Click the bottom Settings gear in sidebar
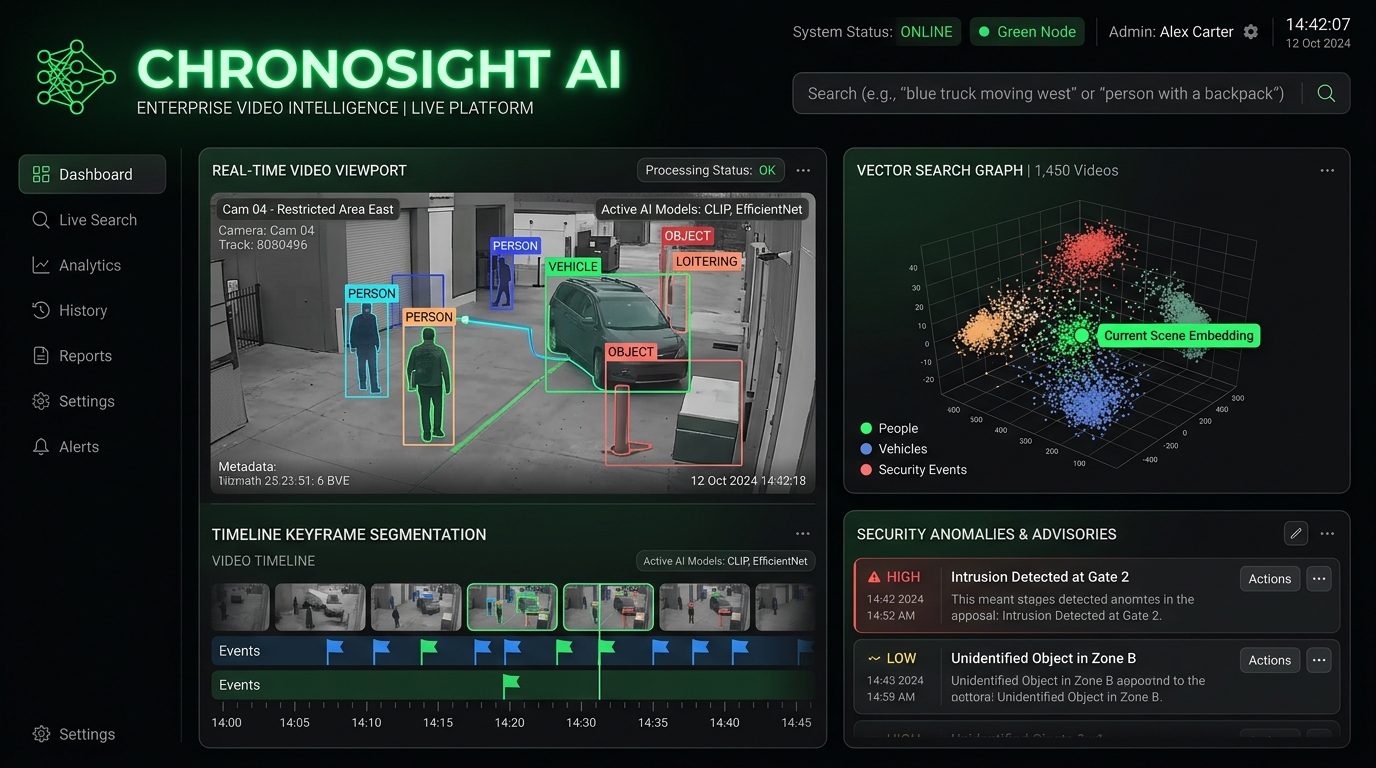Viewport: 1376px width, 768px height. tap(41, 734)
